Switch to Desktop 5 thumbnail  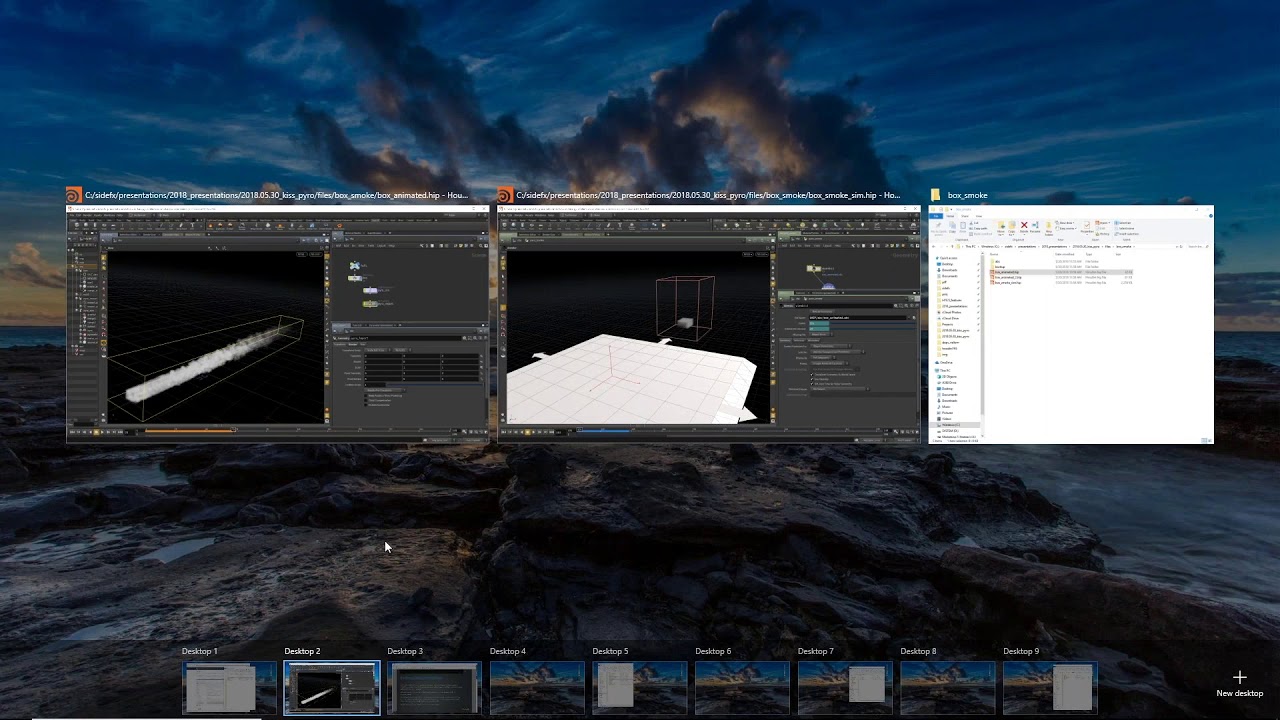pyautogui.click(x=640, y=688)
